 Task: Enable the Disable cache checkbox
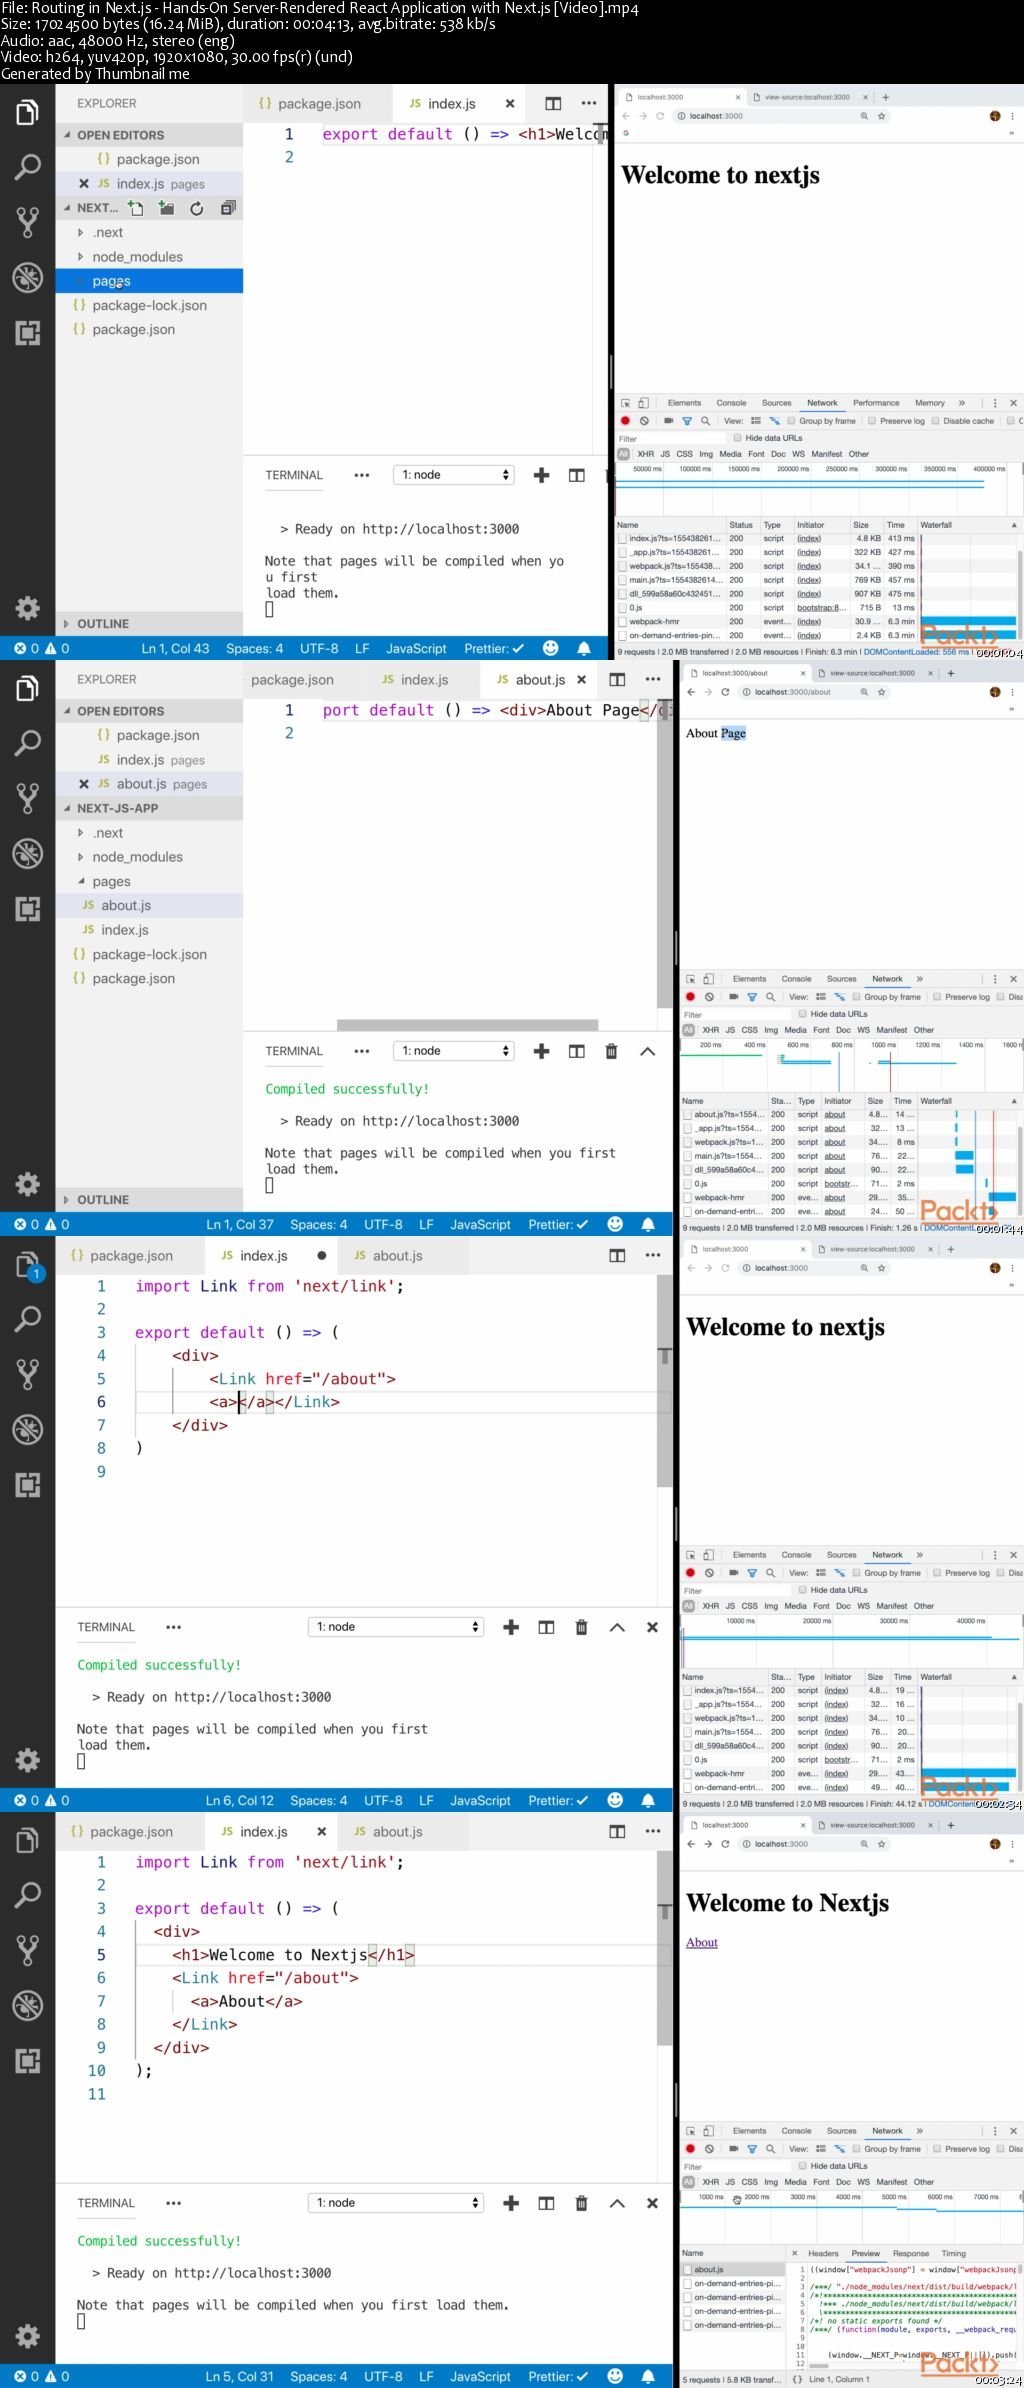point(936,421)
